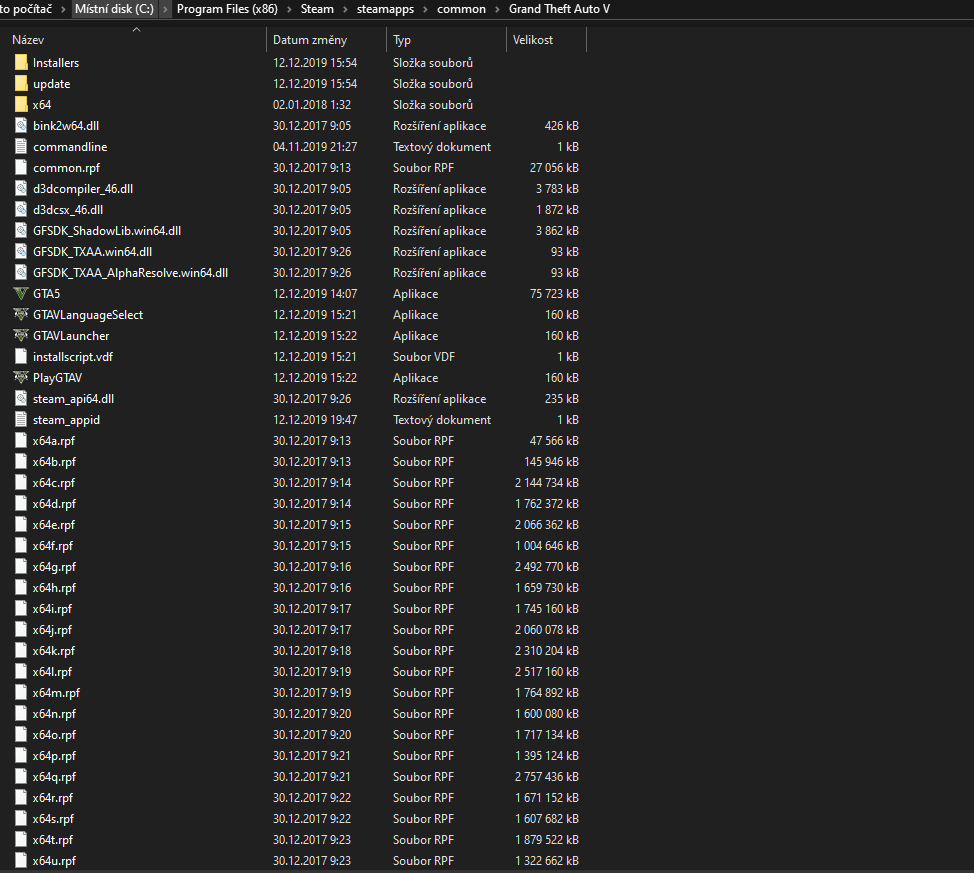The height and width of the screenshot is (873, 974).
Task: Click the bink2w64.dll file icon
Action: 21,126
